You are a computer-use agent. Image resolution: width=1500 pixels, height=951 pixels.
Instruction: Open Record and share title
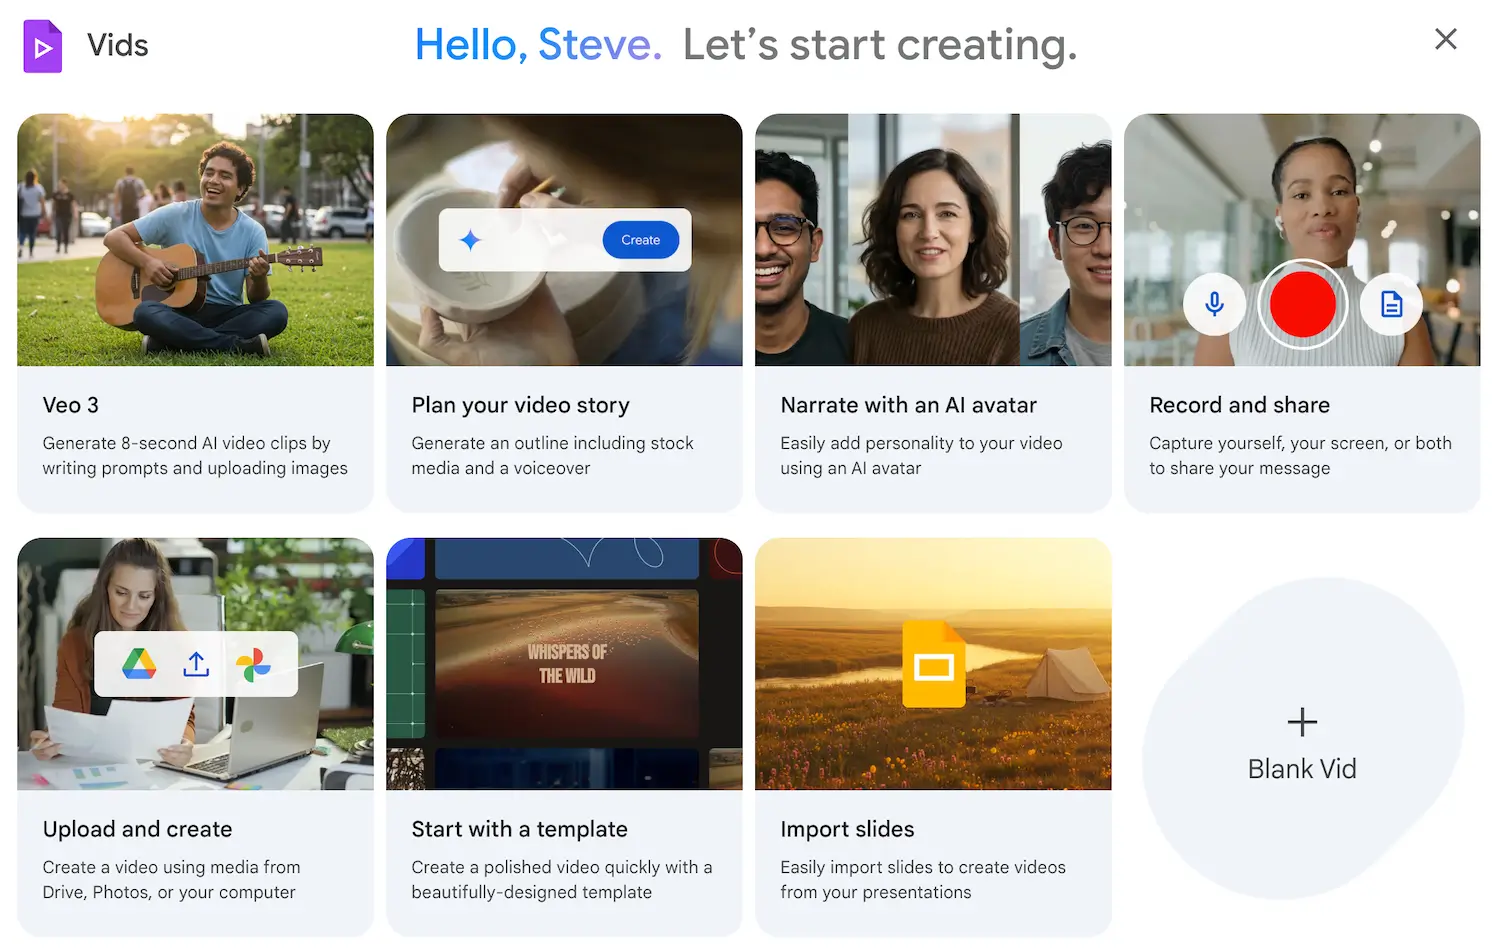tap(1239, 405)
